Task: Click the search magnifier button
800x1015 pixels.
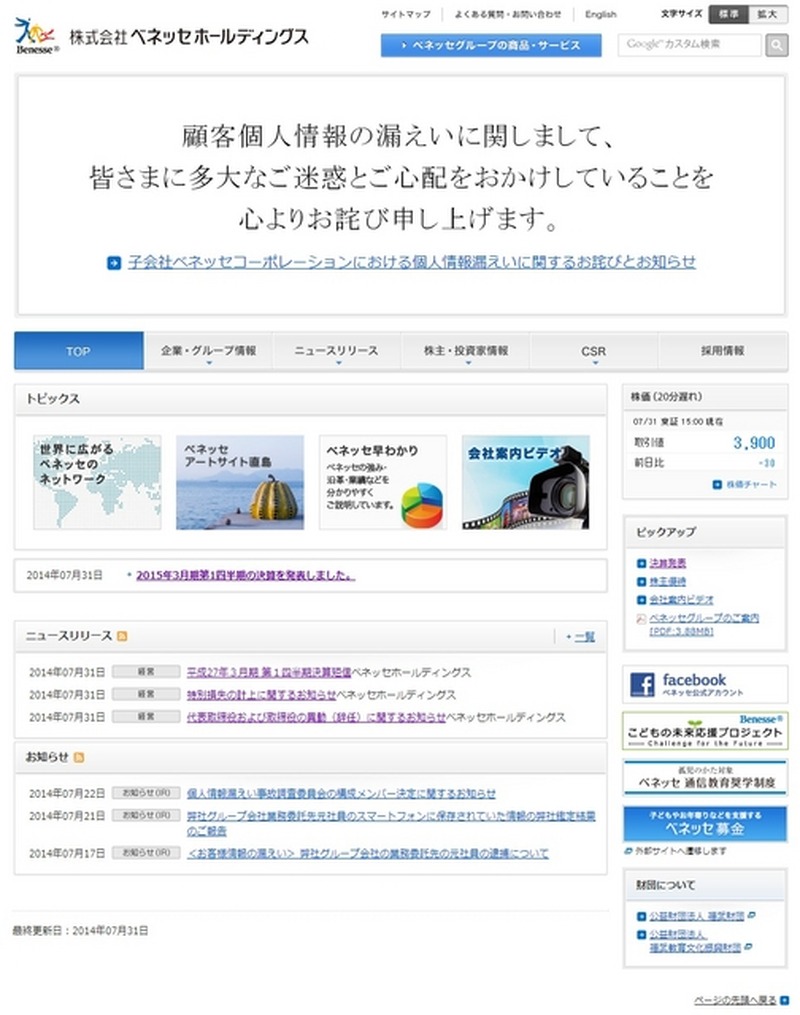Action: click(x=776, y=46)
